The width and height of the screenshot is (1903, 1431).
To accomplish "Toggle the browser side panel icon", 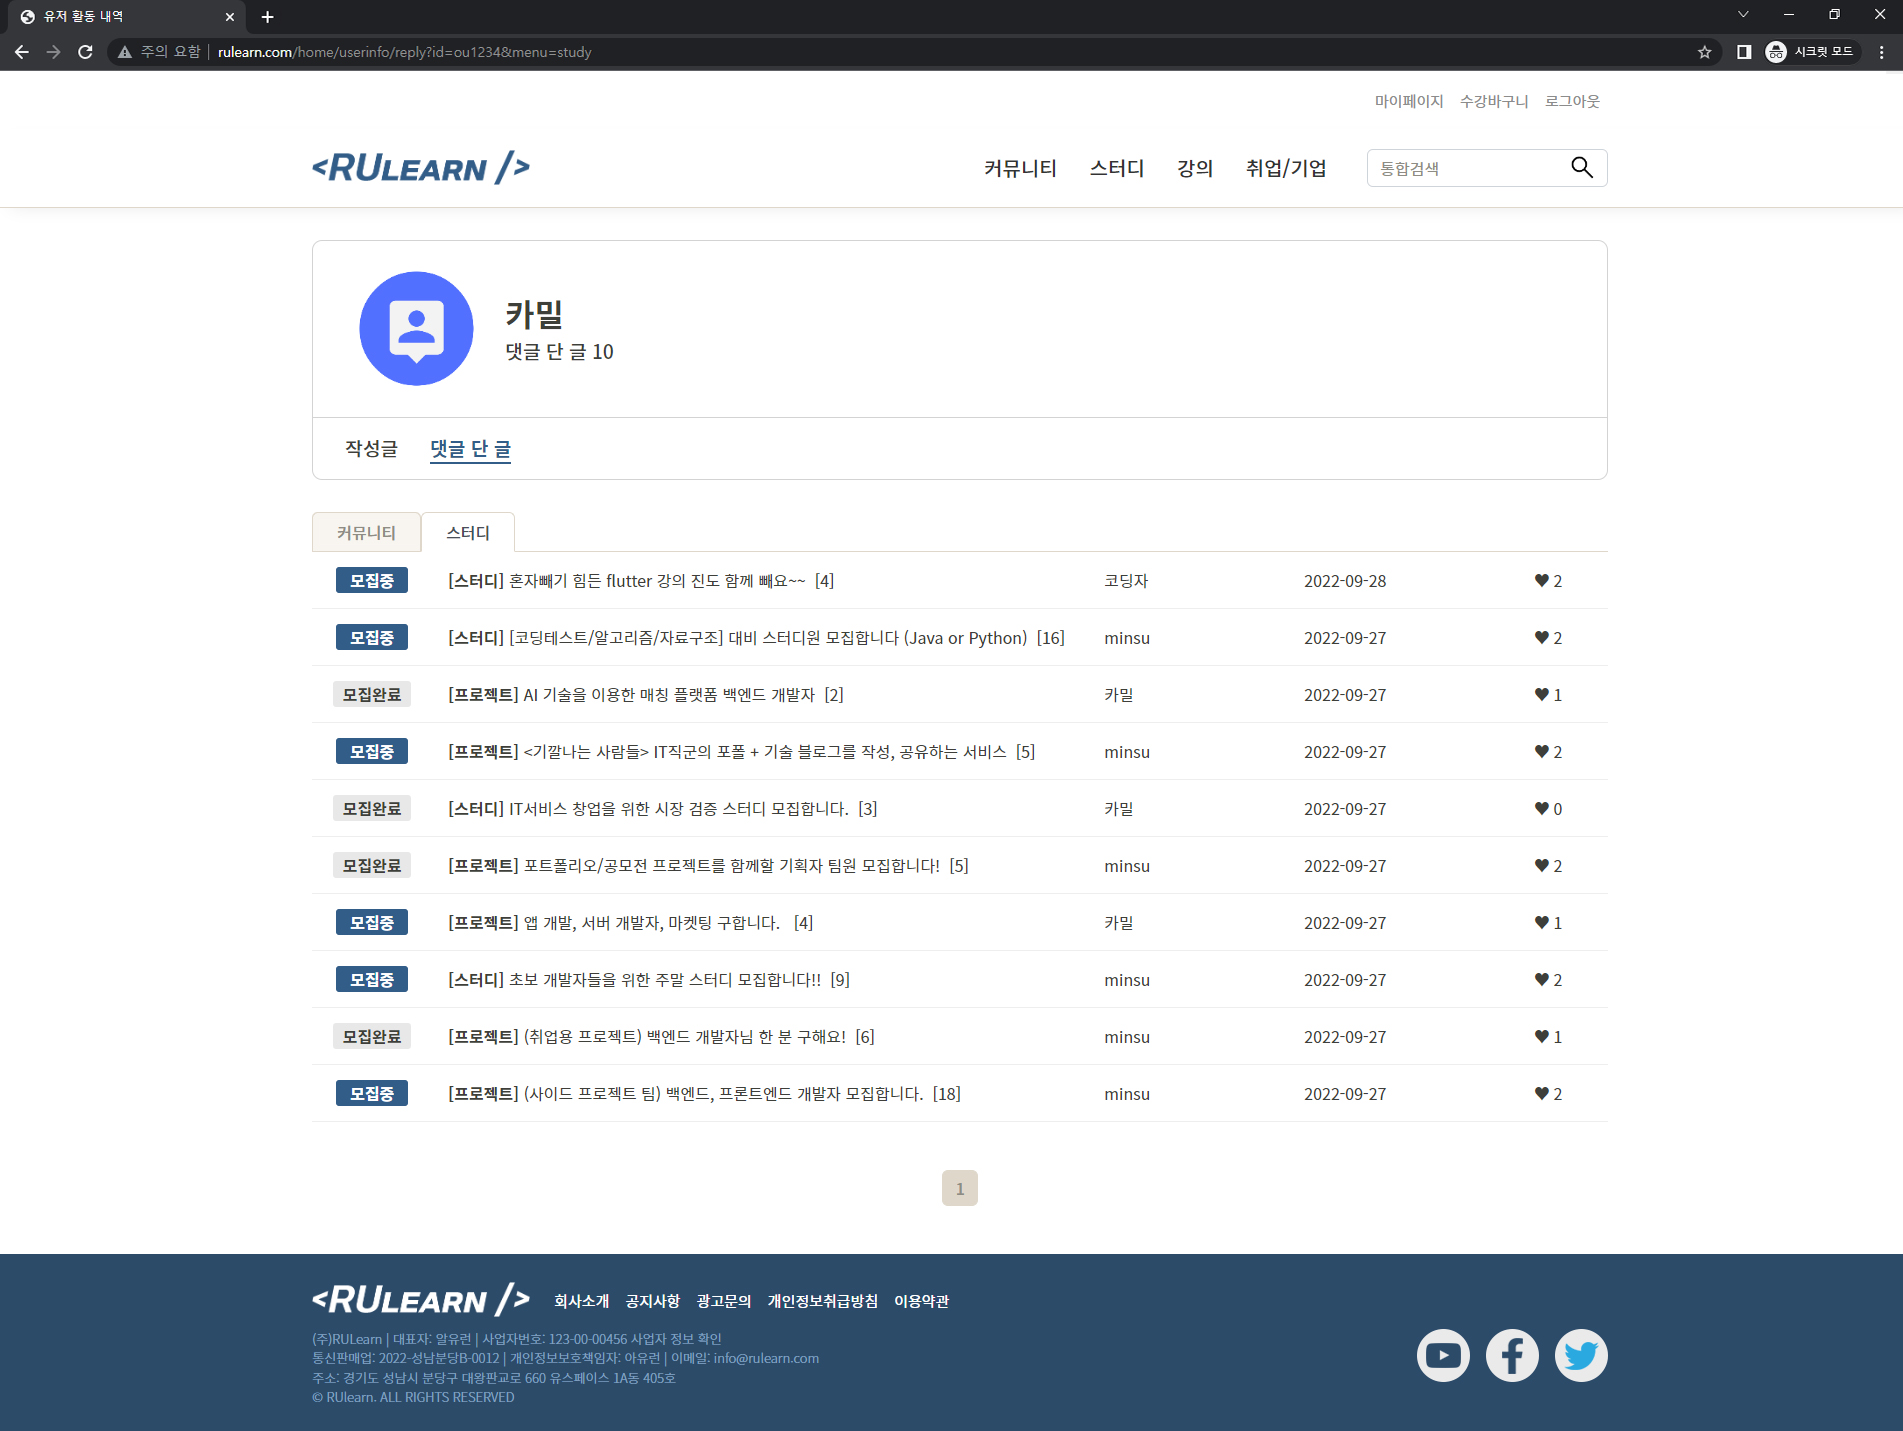I will pos(1744,52).
